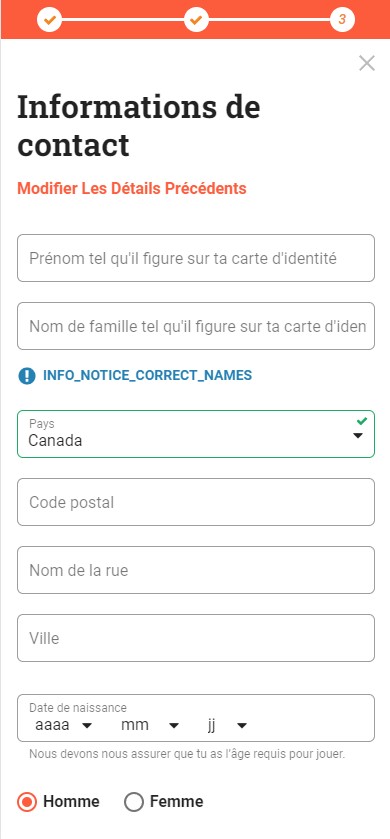
Task: Click the progress line between steps 2 and 3
Action: click(x=269, y=20)
